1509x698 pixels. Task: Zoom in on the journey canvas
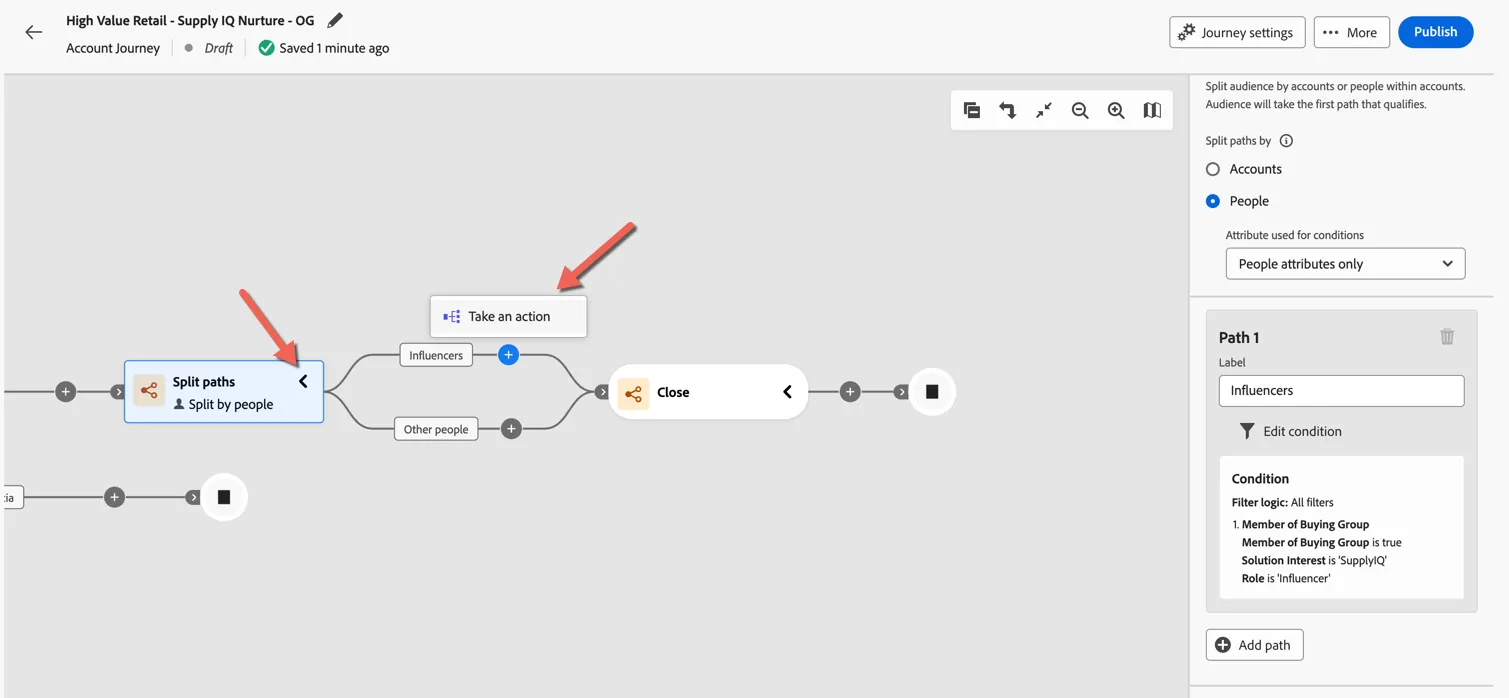1116,110
